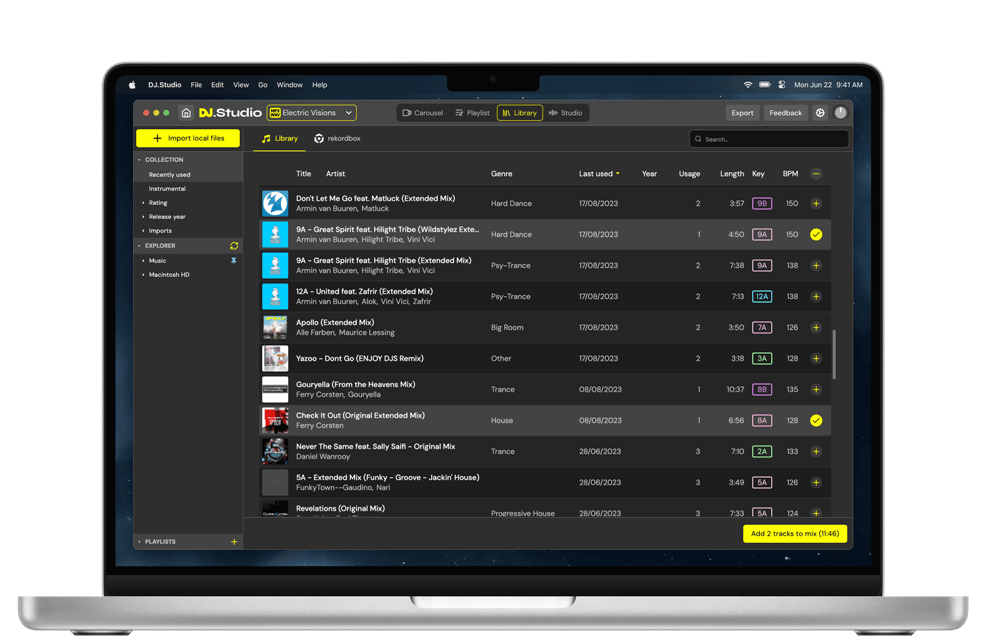The image size is (986, 641).
Task: Click the home icon in the toolbar
Action: coord(186,113)
